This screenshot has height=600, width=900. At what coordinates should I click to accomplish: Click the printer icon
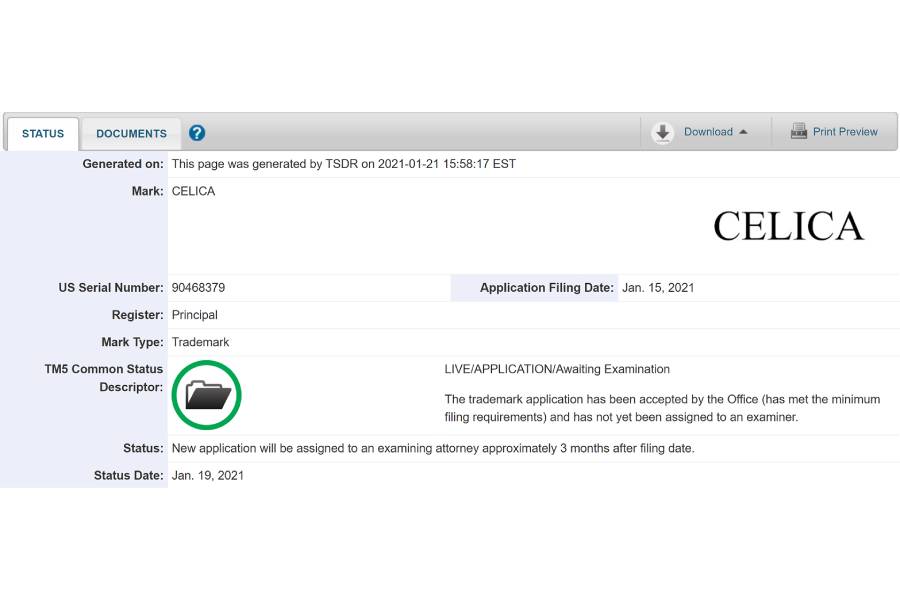[799, 131]
